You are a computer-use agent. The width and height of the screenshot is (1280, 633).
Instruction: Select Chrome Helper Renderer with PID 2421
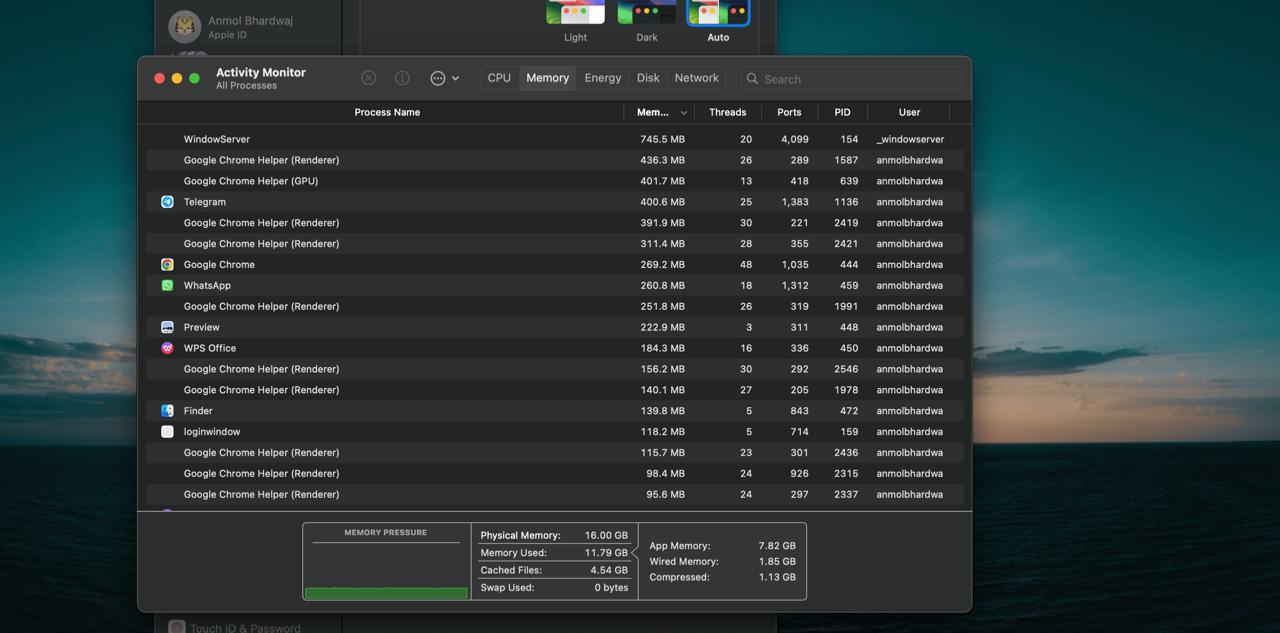coord(554,244)
